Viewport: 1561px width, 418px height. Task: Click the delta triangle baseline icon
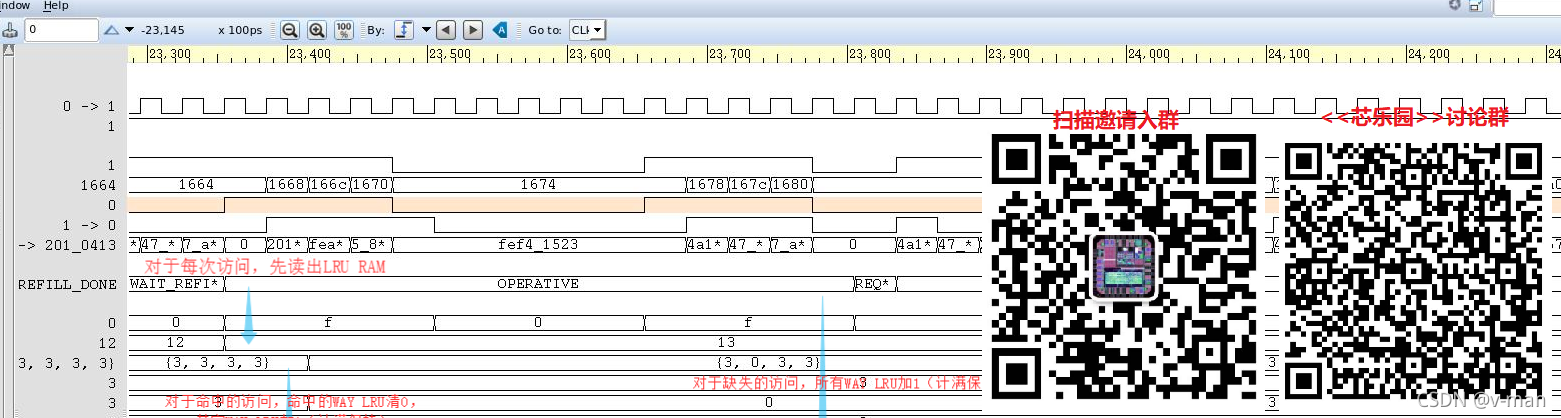112,30
